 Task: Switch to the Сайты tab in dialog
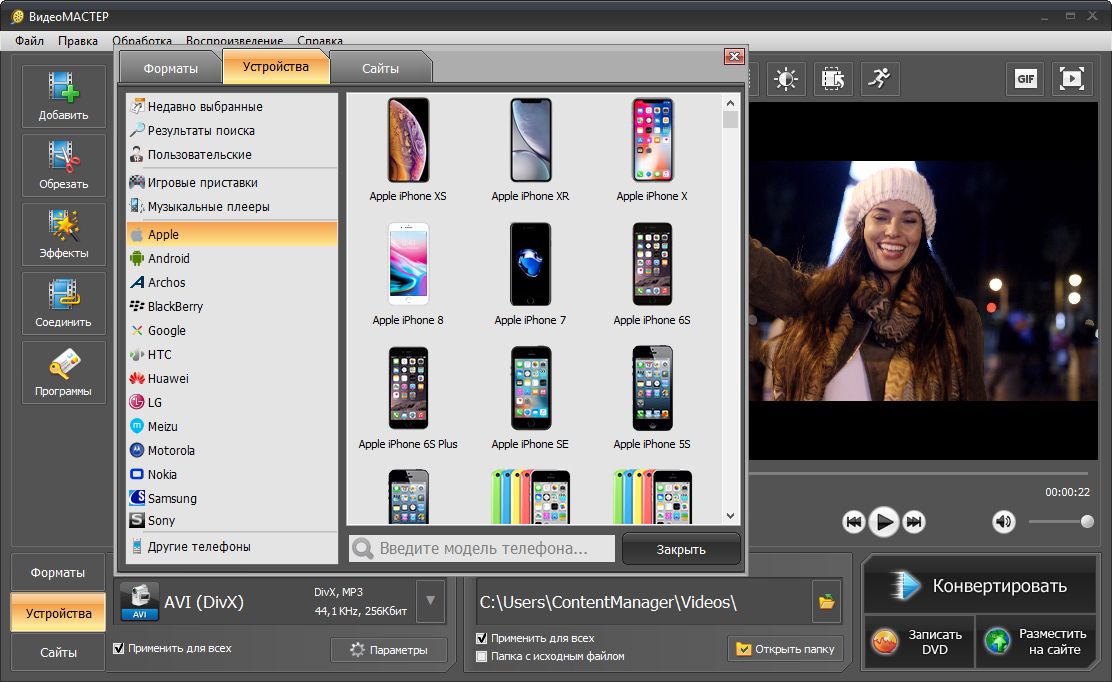381,68
